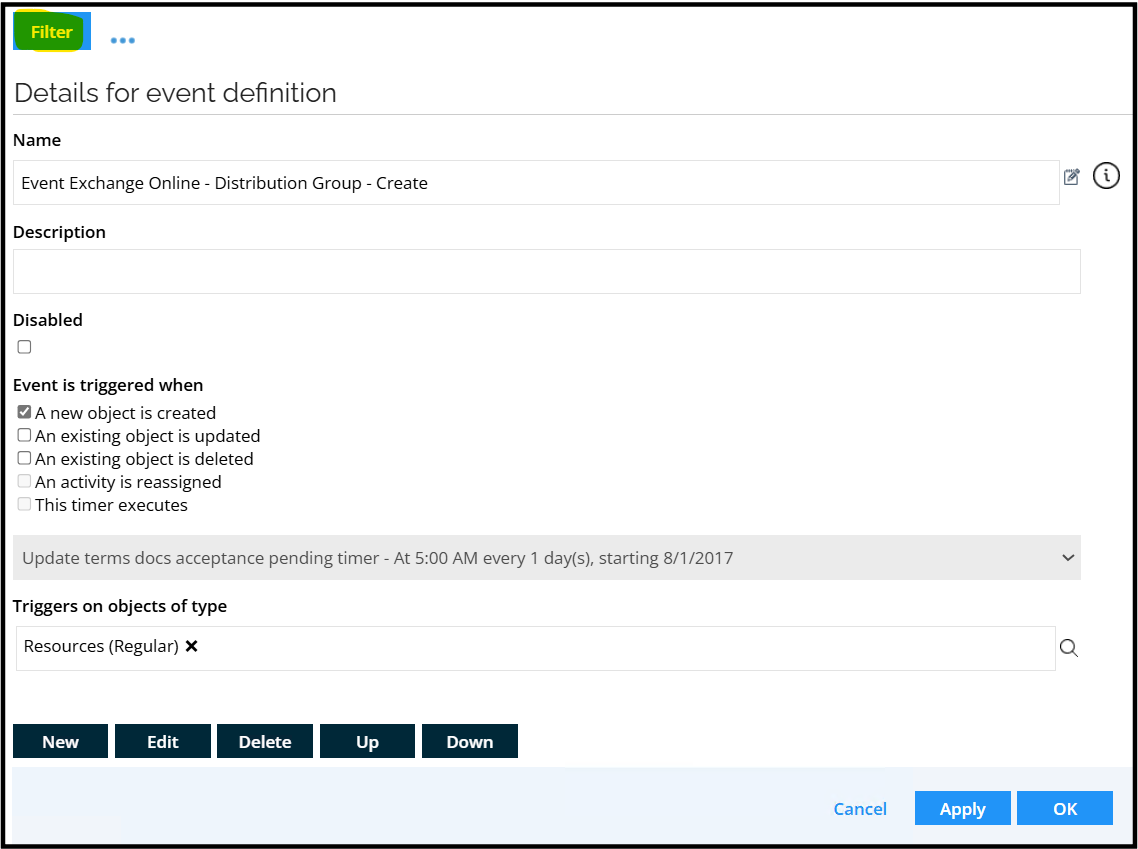The height and width of the screenshot is (849, 1138).
Task: Click the Apply button
Action: (x=962, y=808)
